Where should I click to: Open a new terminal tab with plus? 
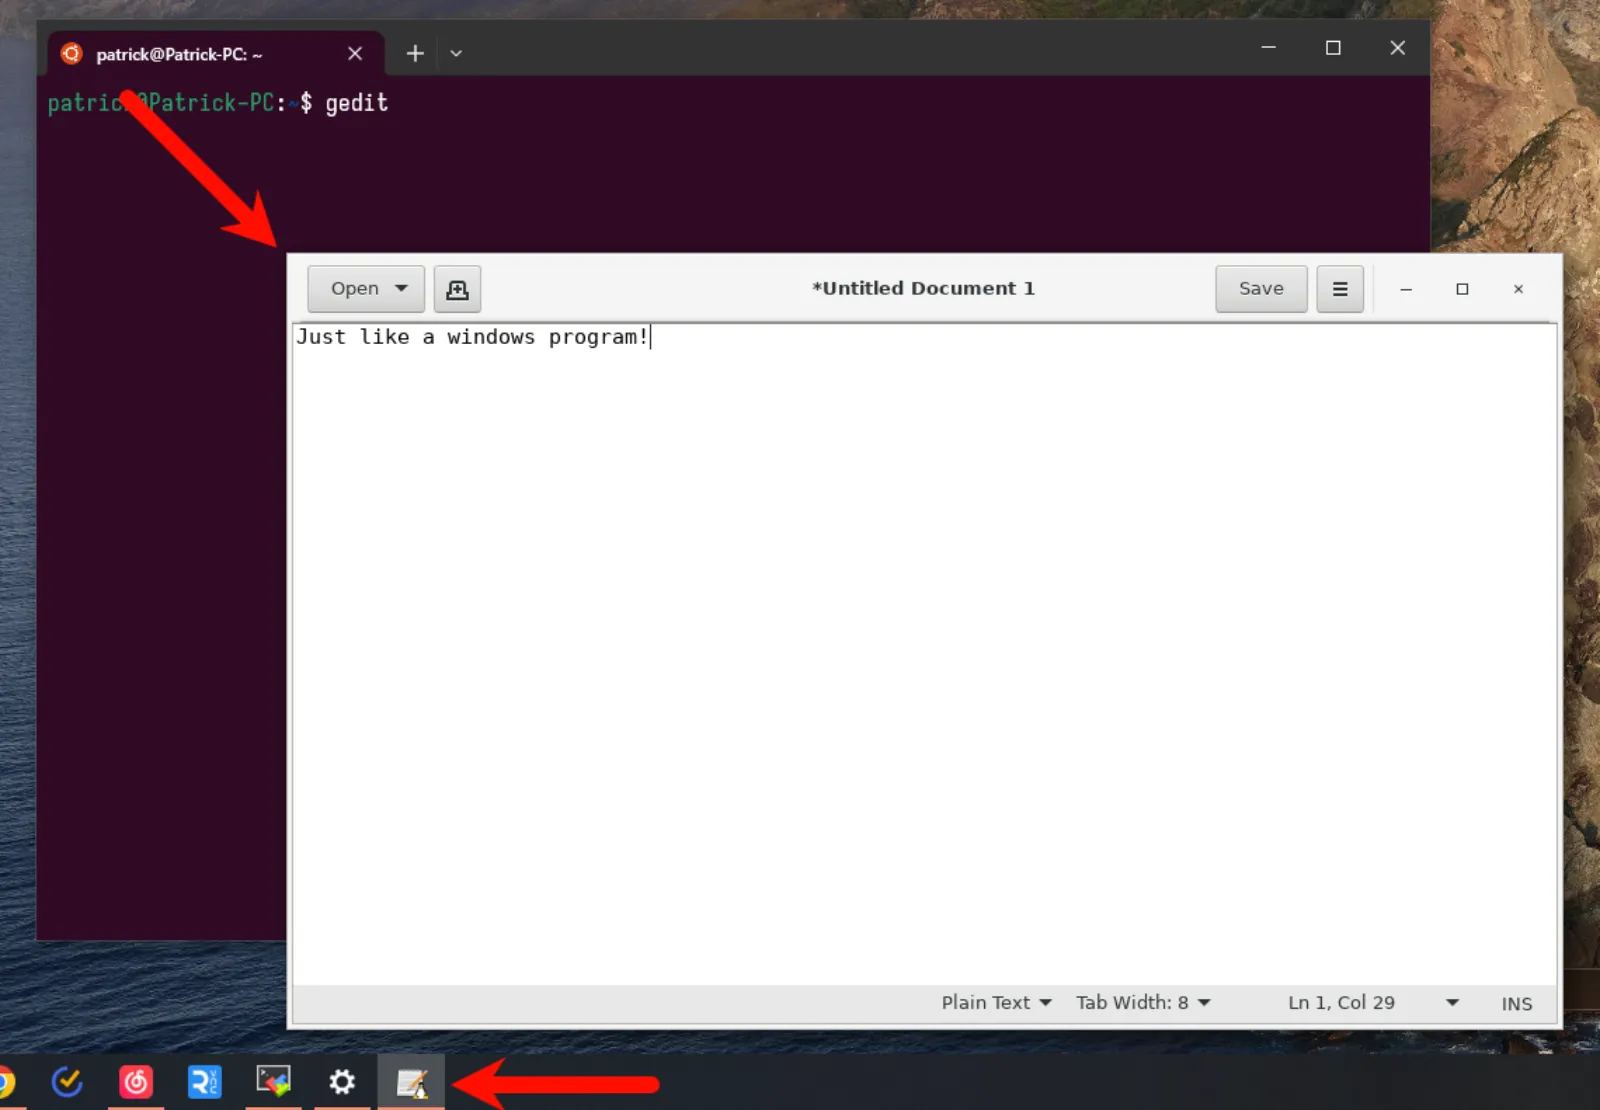pyautogui.click(x=415, y=53)
